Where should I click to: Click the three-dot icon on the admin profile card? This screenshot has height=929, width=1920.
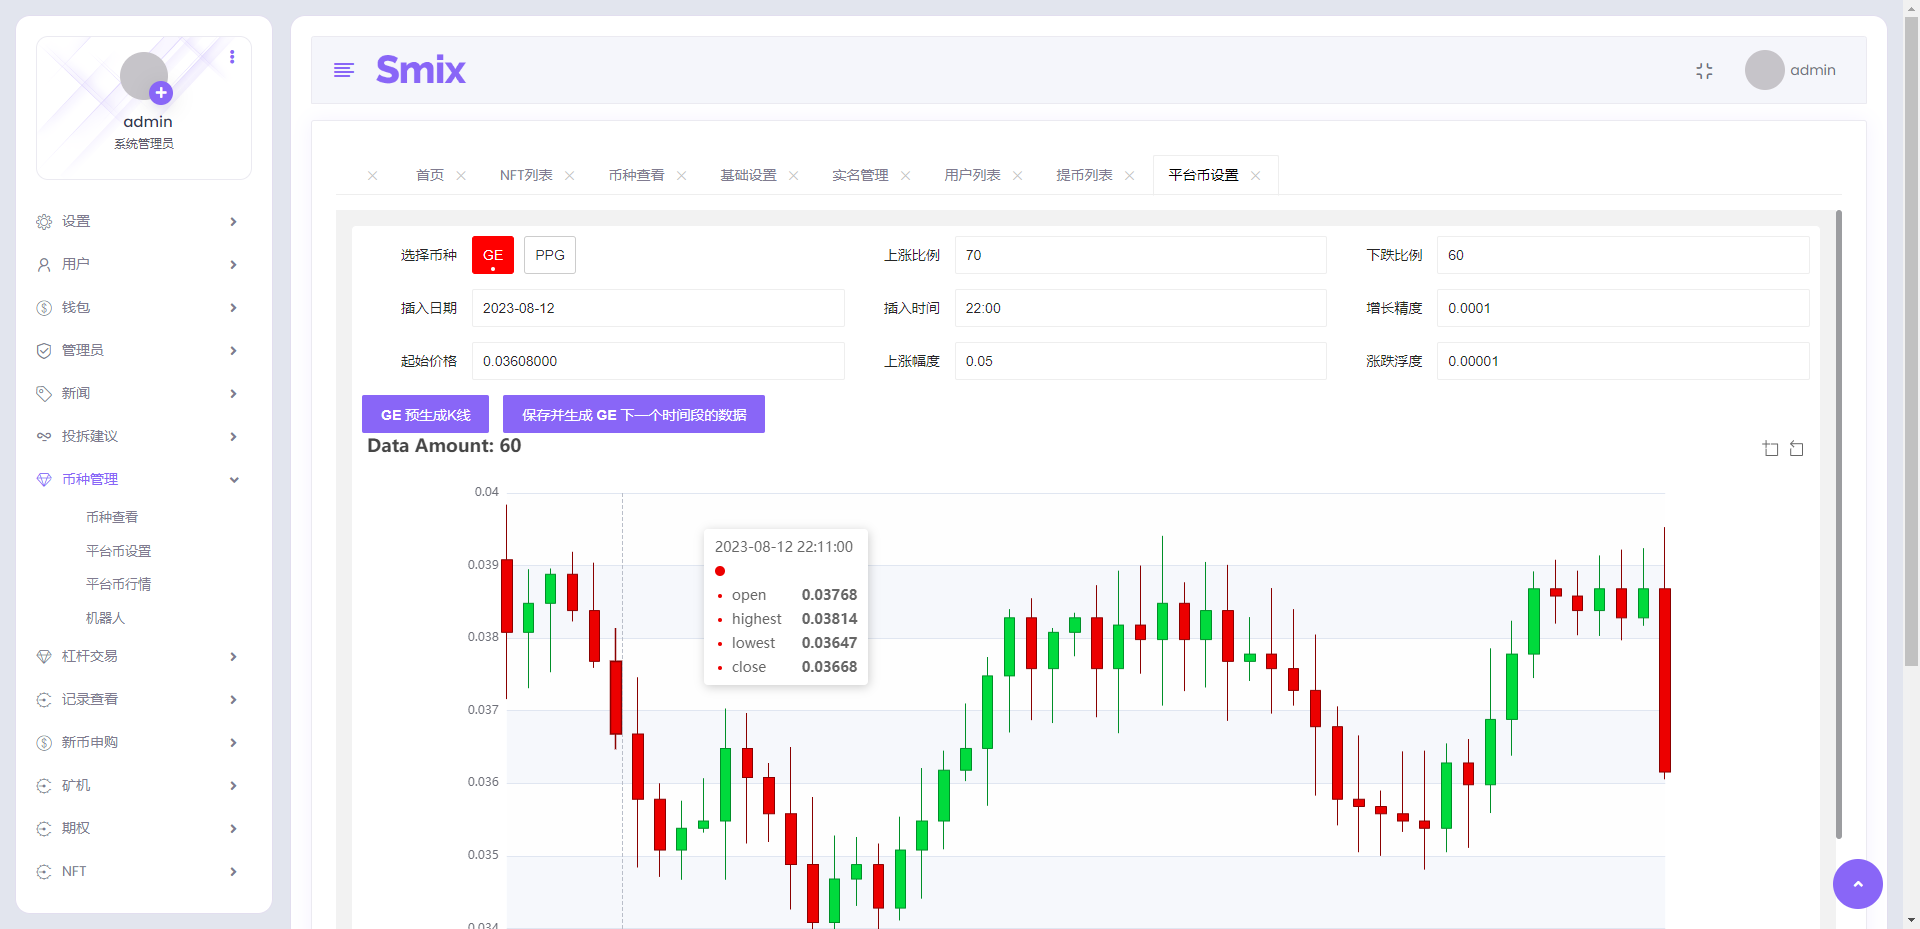coord(232,57)
